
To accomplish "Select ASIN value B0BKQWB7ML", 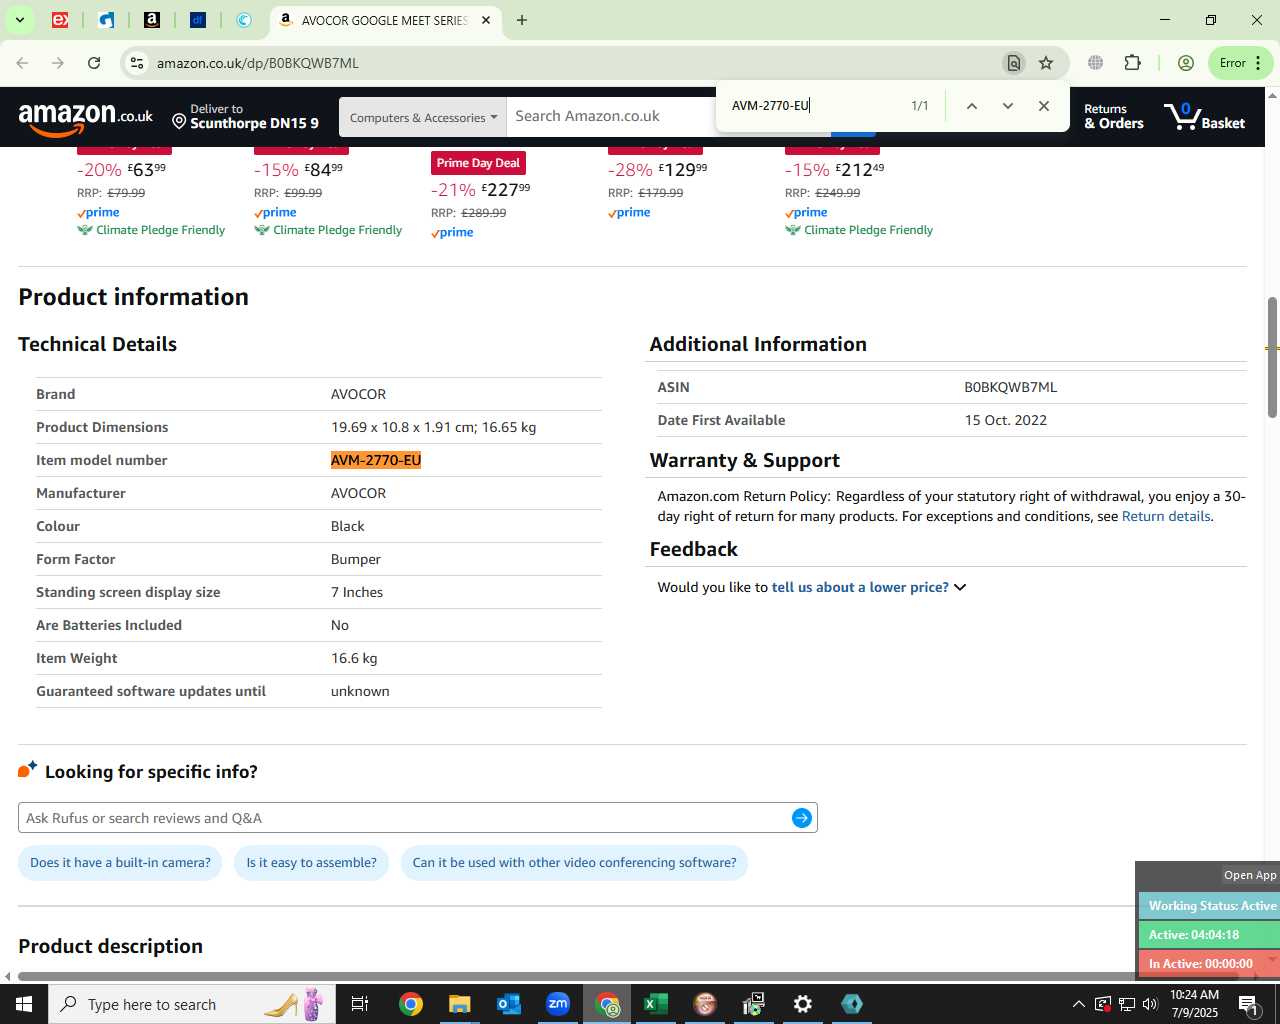I will 1010,388.
